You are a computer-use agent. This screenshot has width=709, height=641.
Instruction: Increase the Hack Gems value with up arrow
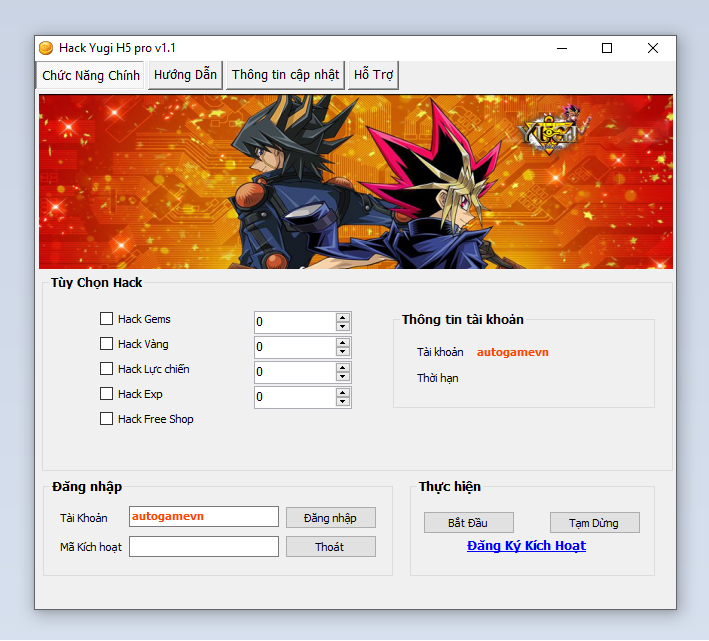click(343, 317)
